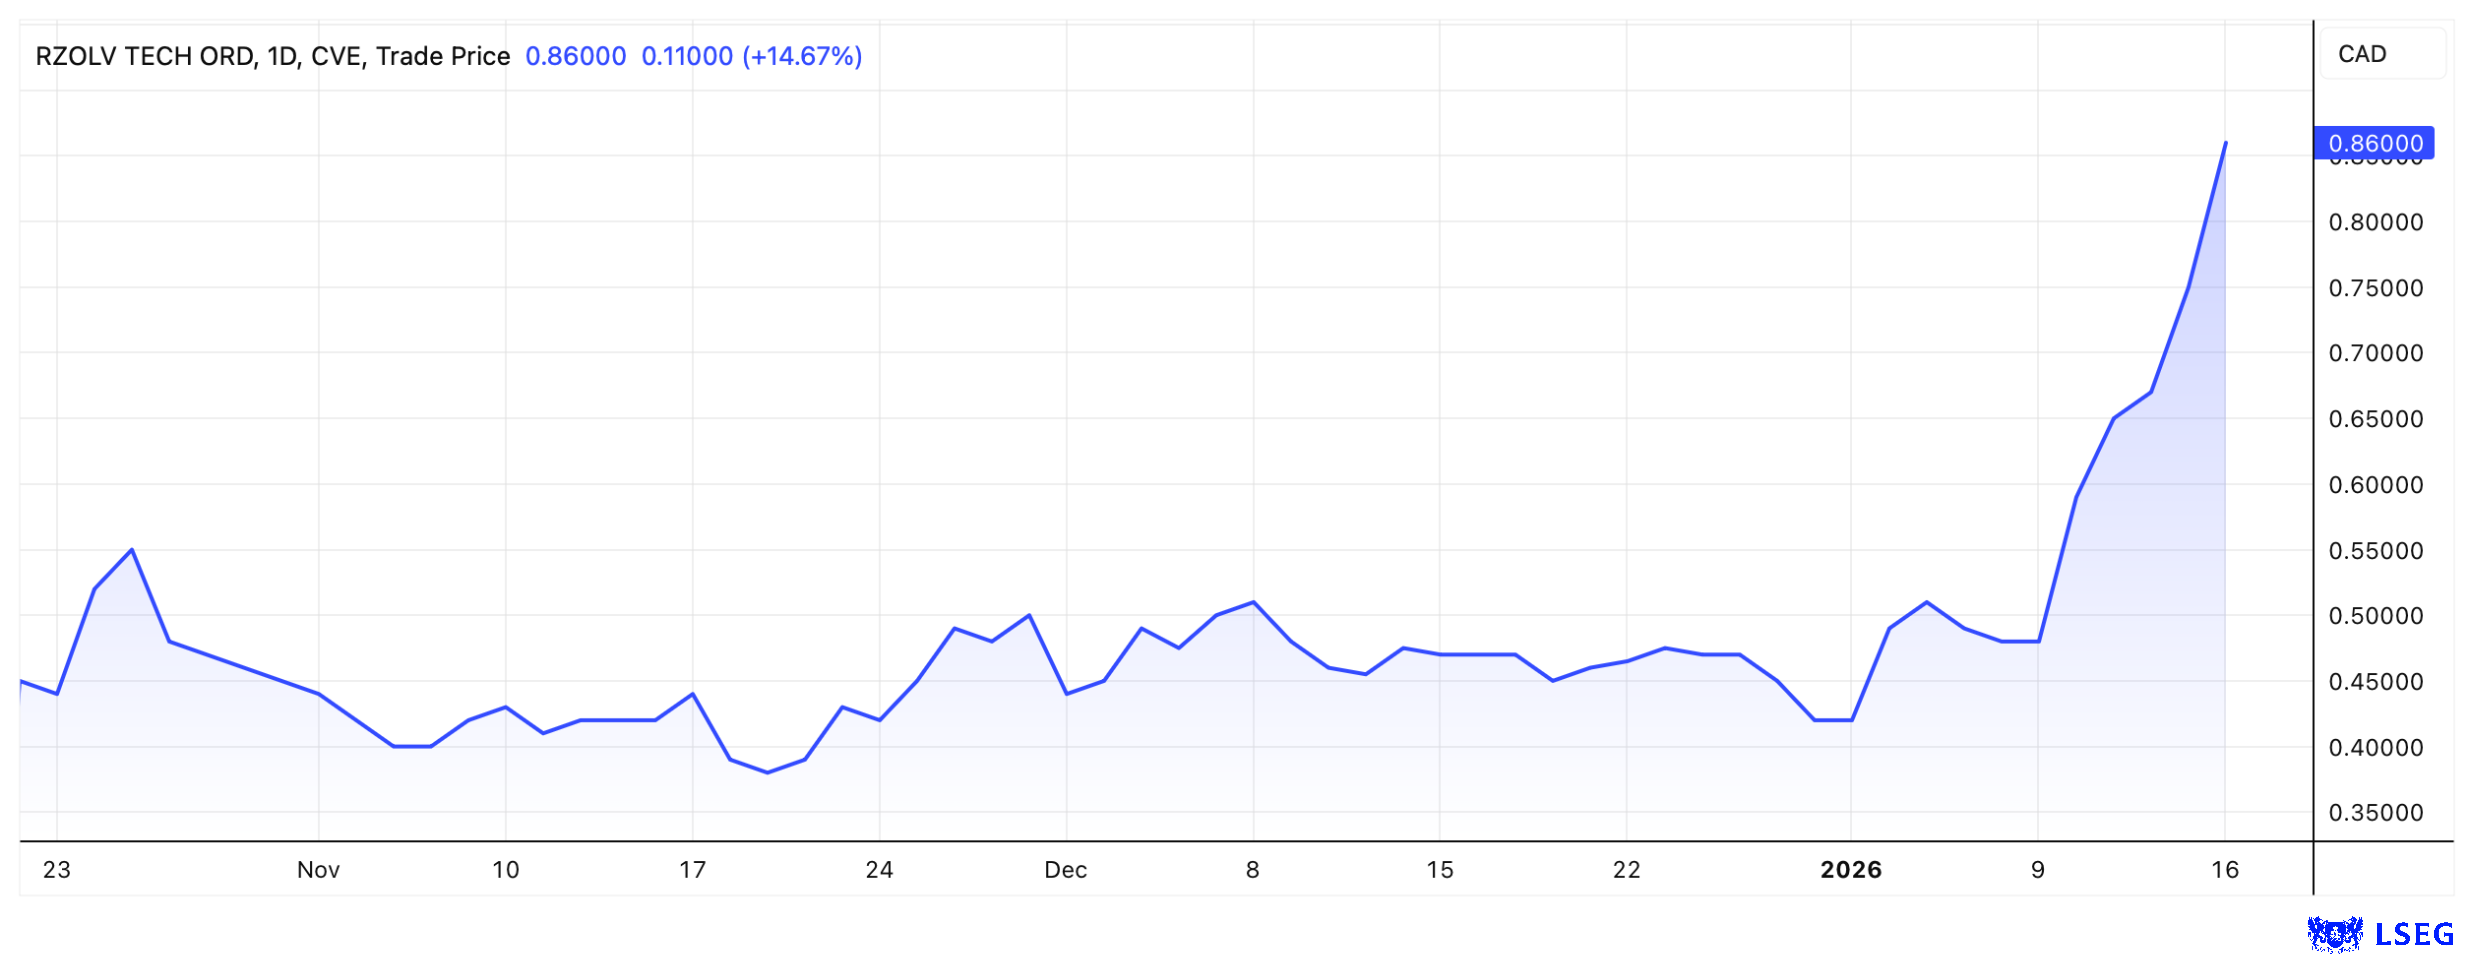Select the Dec label on the date axis
The image size is (2474, 956).
coord(1065,869)
